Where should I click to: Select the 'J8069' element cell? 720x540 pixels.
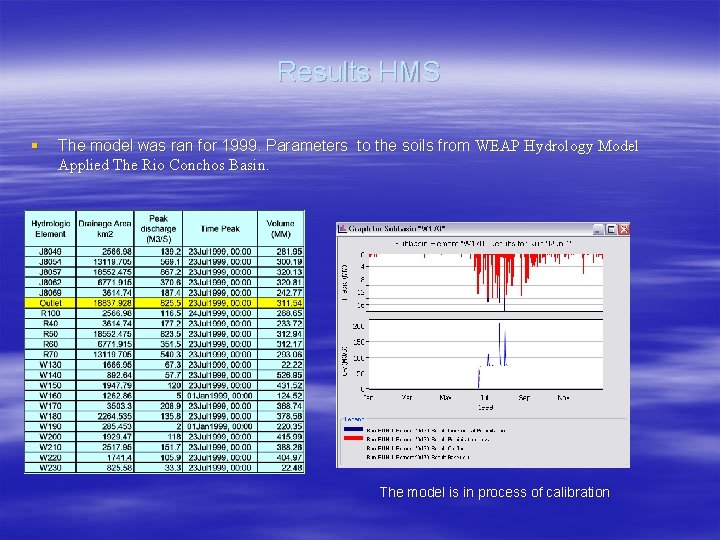coord(51,292)
